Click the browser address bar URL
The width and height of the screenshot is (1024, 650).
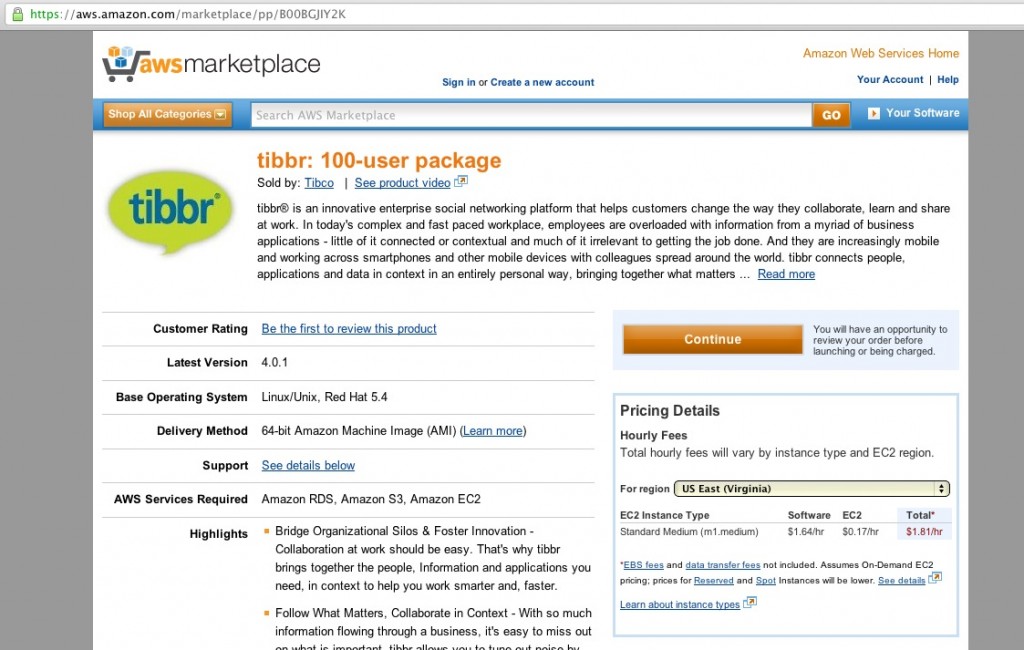188,14
